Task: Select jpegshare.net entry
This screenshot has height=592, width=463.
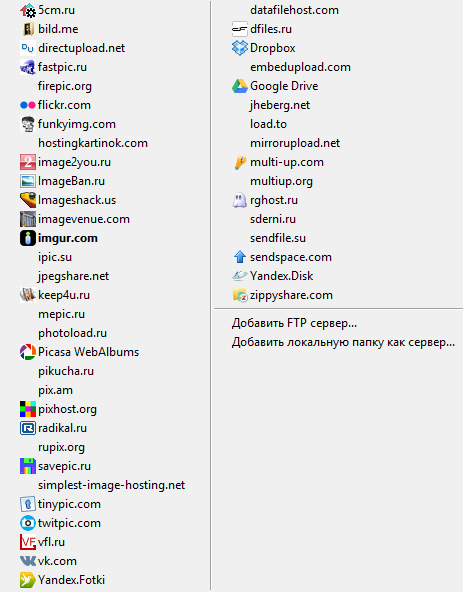Action: [x=73, y=276]
